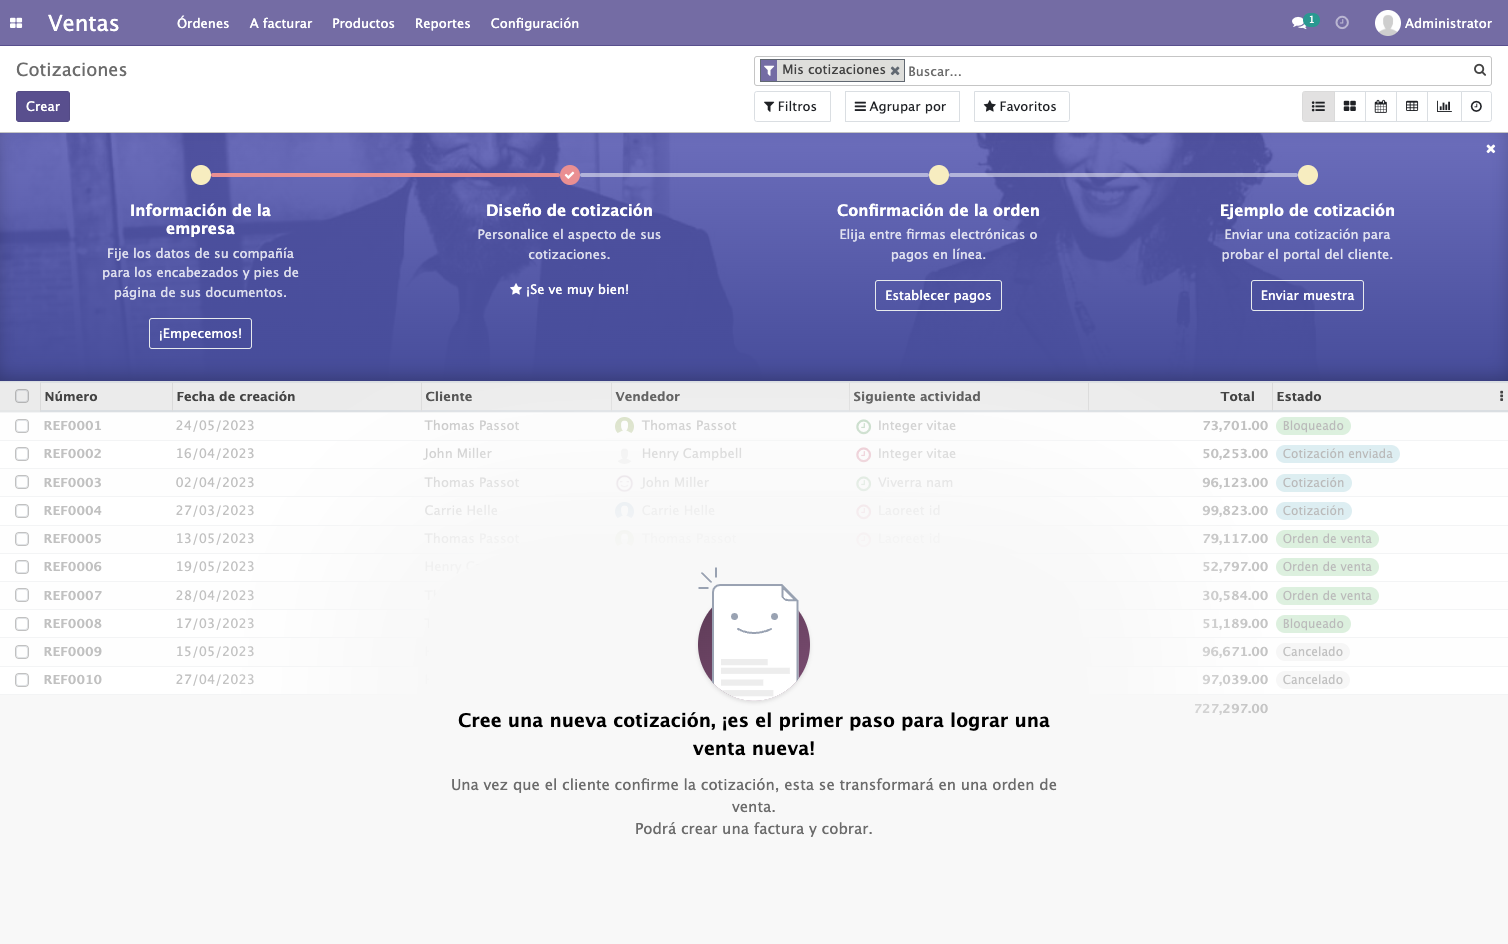Screen dimensions: 1508x944
Task: Open the A facturar menu
Action: (281, 23)
